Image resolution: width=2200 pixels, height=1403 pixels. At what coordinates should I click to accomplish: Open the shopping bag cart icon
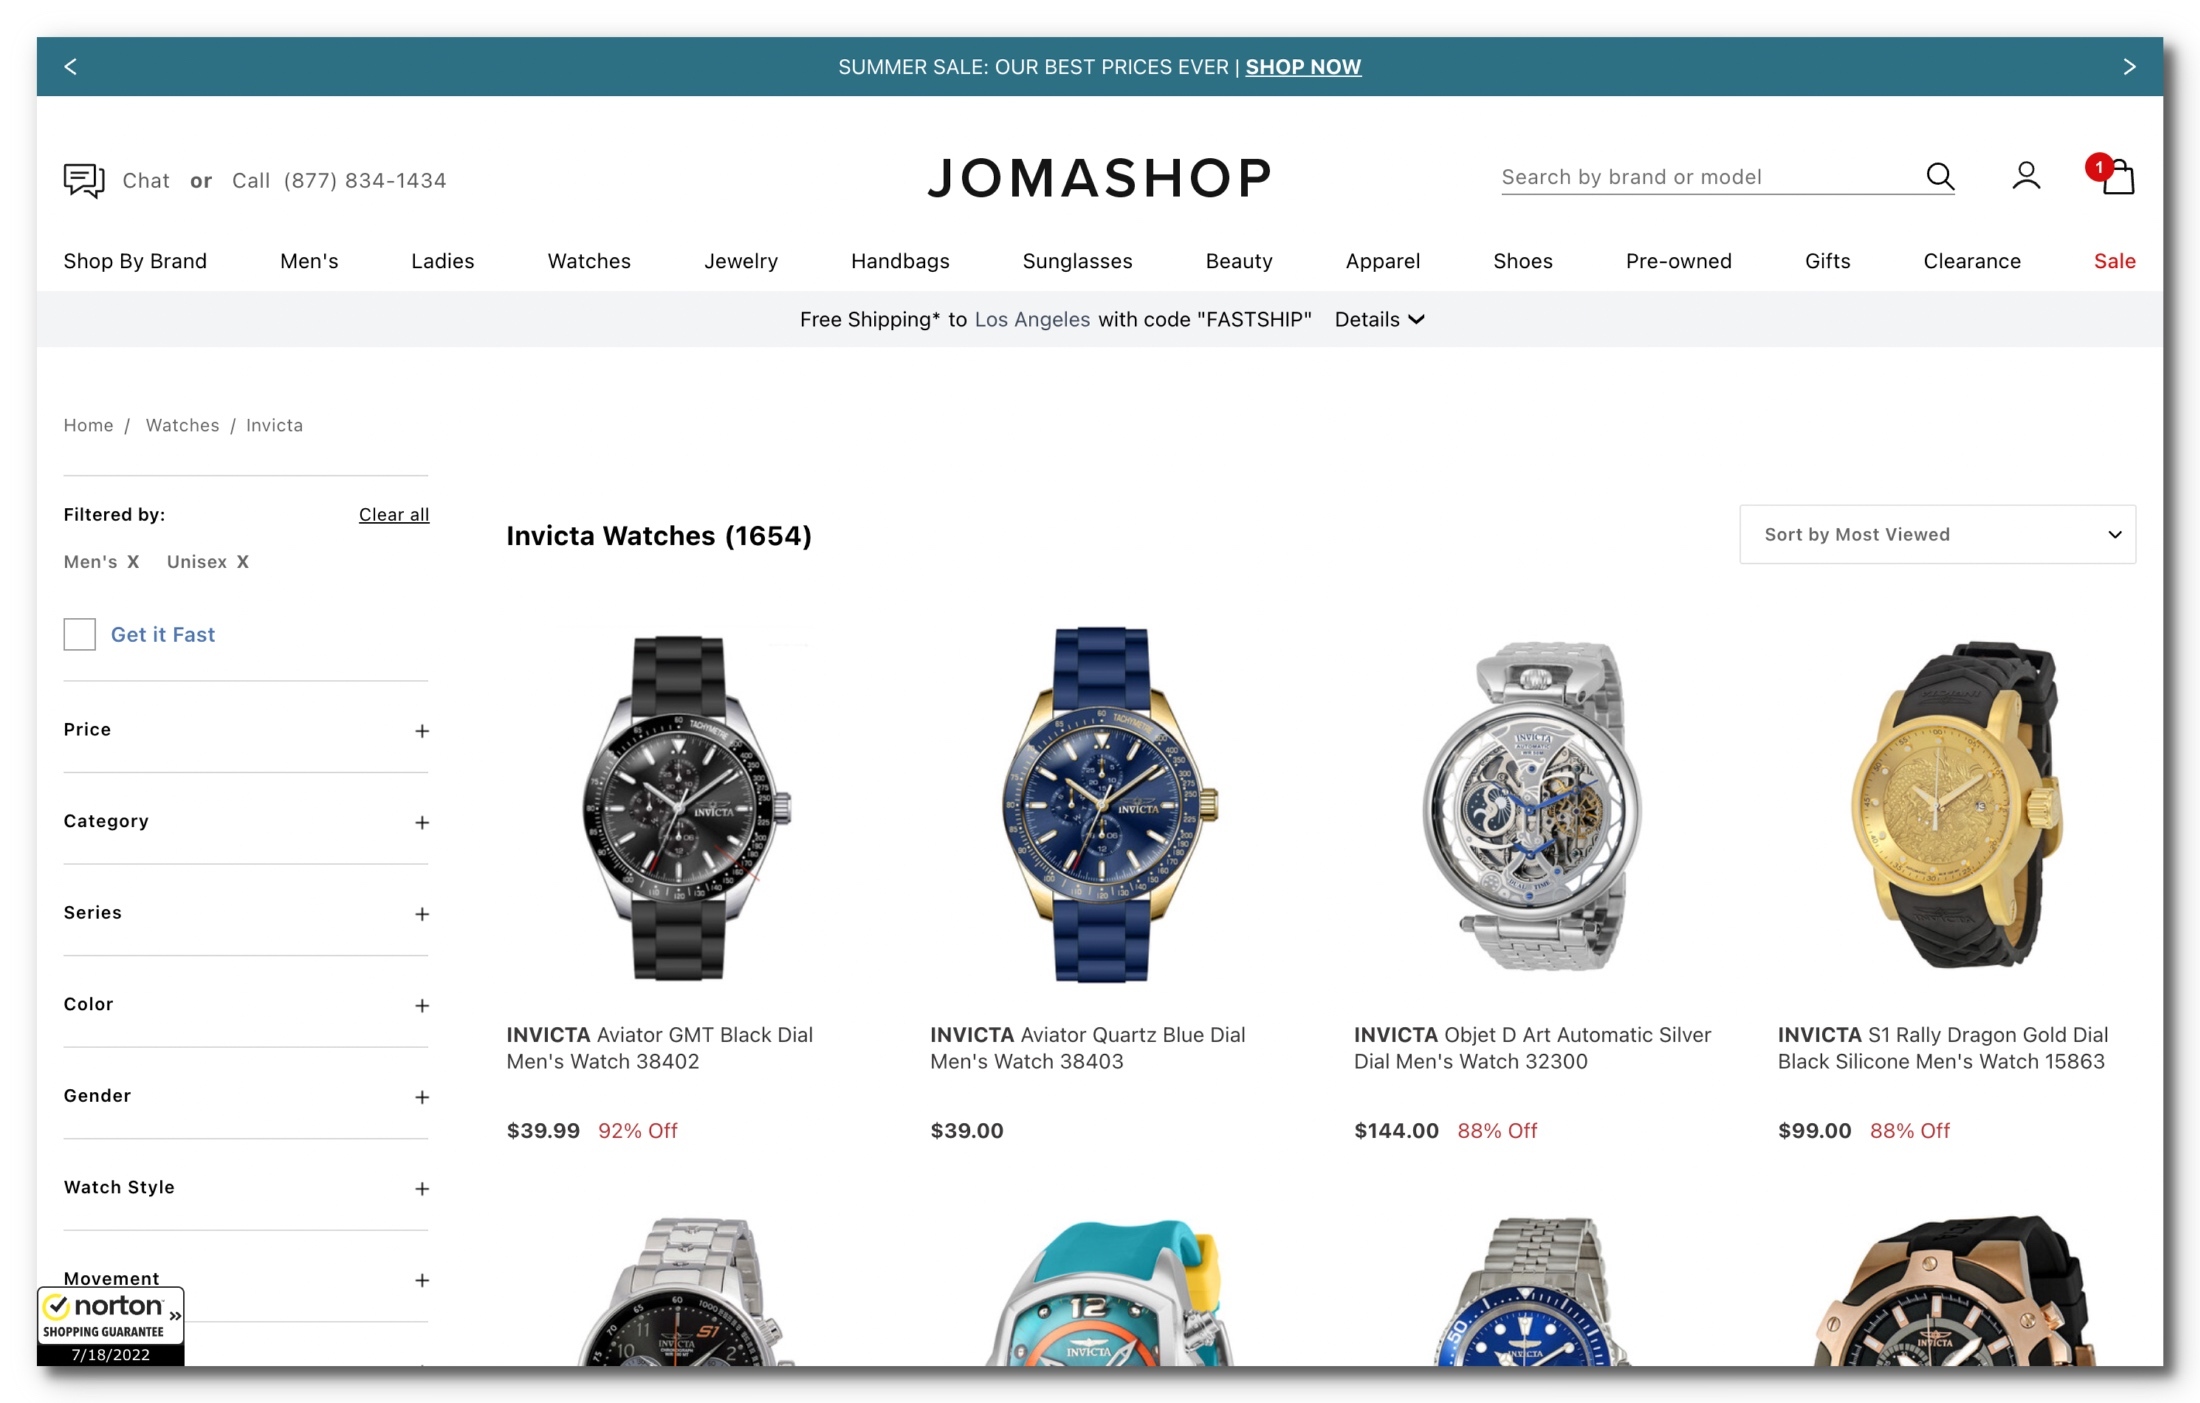(2113, 176)
